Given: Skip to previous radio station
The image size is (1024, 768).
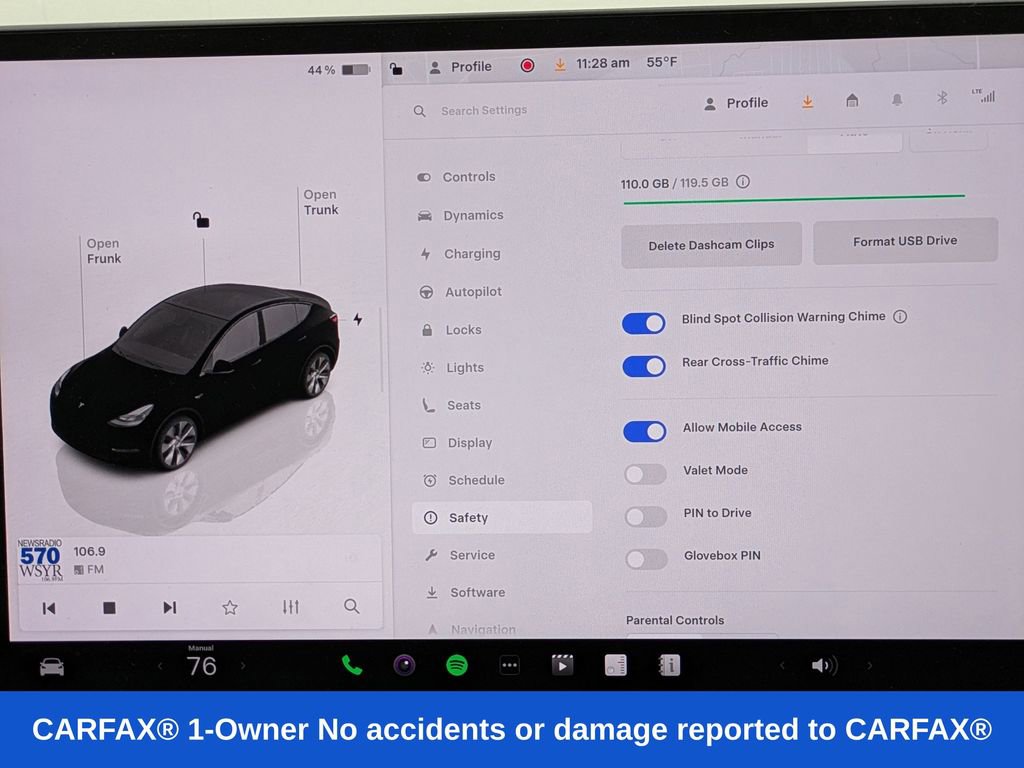Looking at the screenshot, I should pos(49,609).
